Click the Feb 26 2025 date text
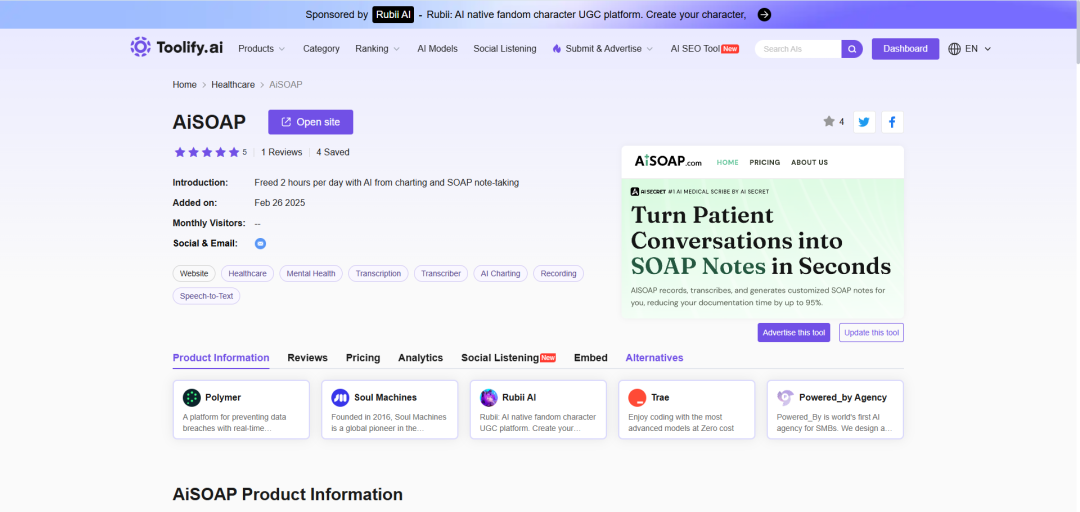This screenshot has width=1080, height=512. (280, 203)
